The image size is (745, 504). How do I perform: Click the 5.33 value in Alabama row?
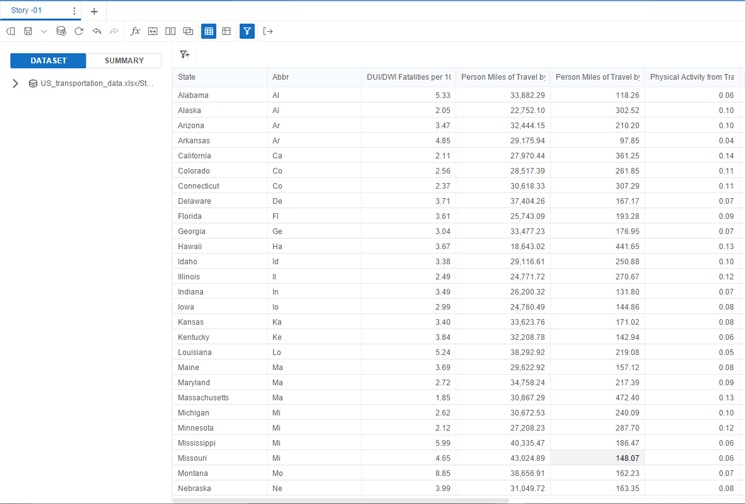click(x=408, y=95)
